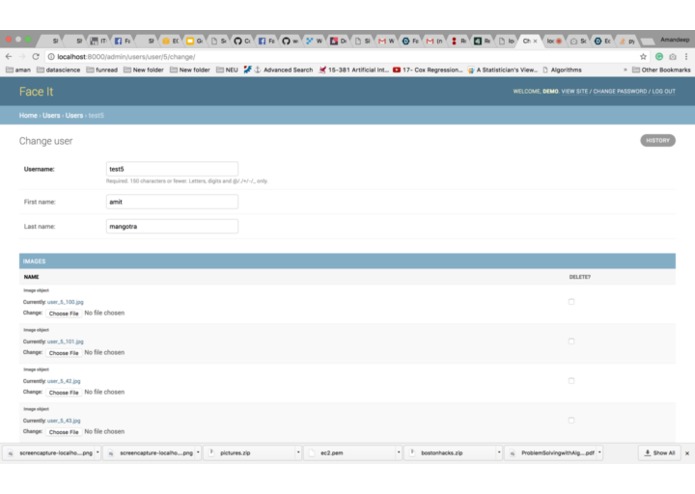The image size is (695, 494).
Task: Bookmark this page with the star icon
Action: (643, 57)
